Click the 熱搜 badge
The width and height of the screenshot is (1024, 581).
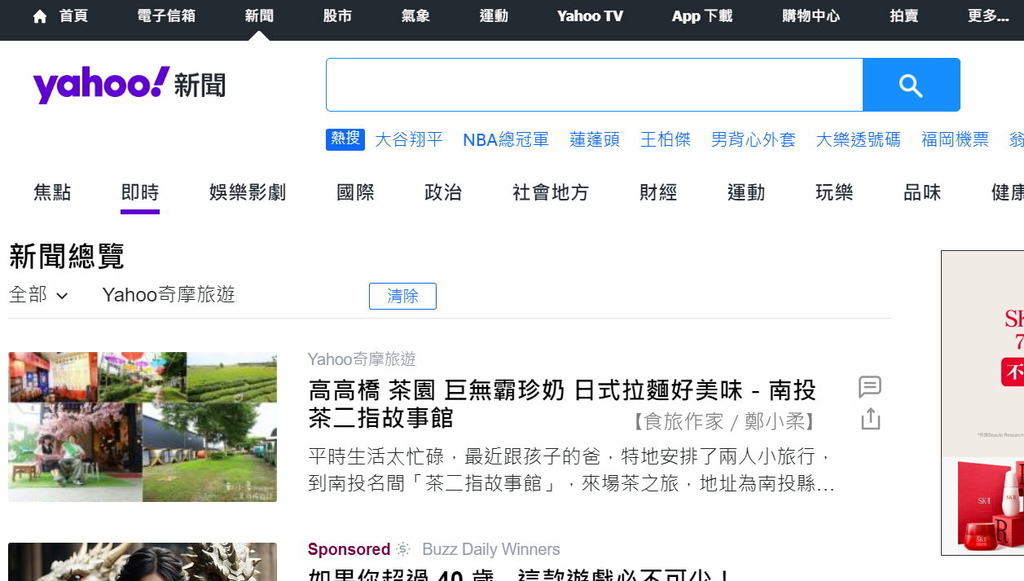345,139
